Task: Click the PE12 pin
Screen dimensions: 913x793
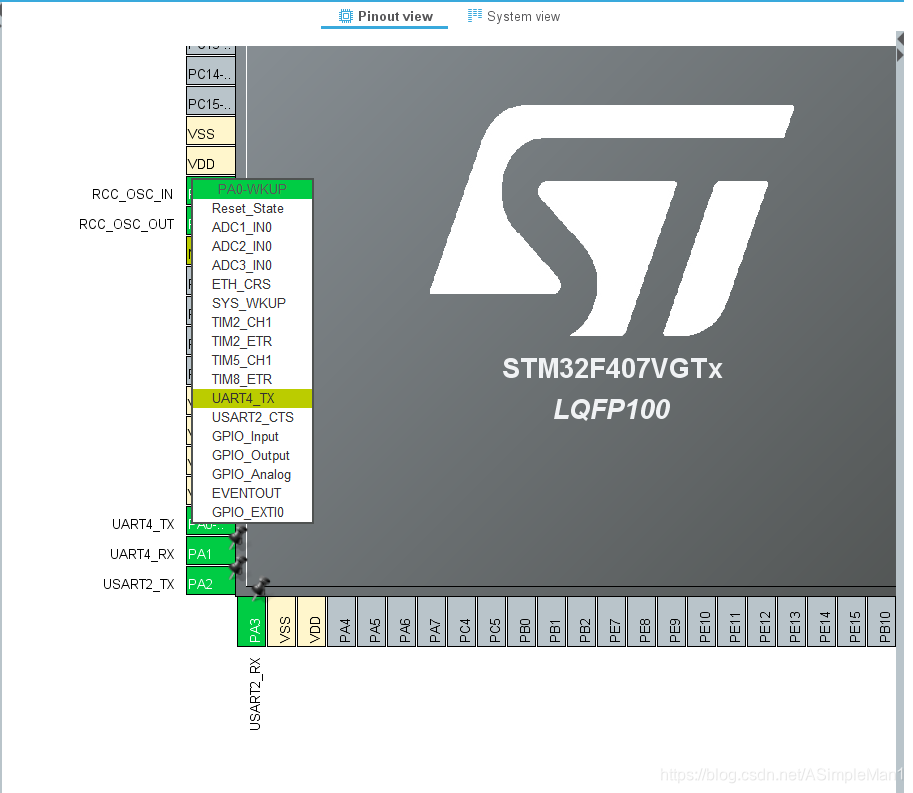Action: 762,622
